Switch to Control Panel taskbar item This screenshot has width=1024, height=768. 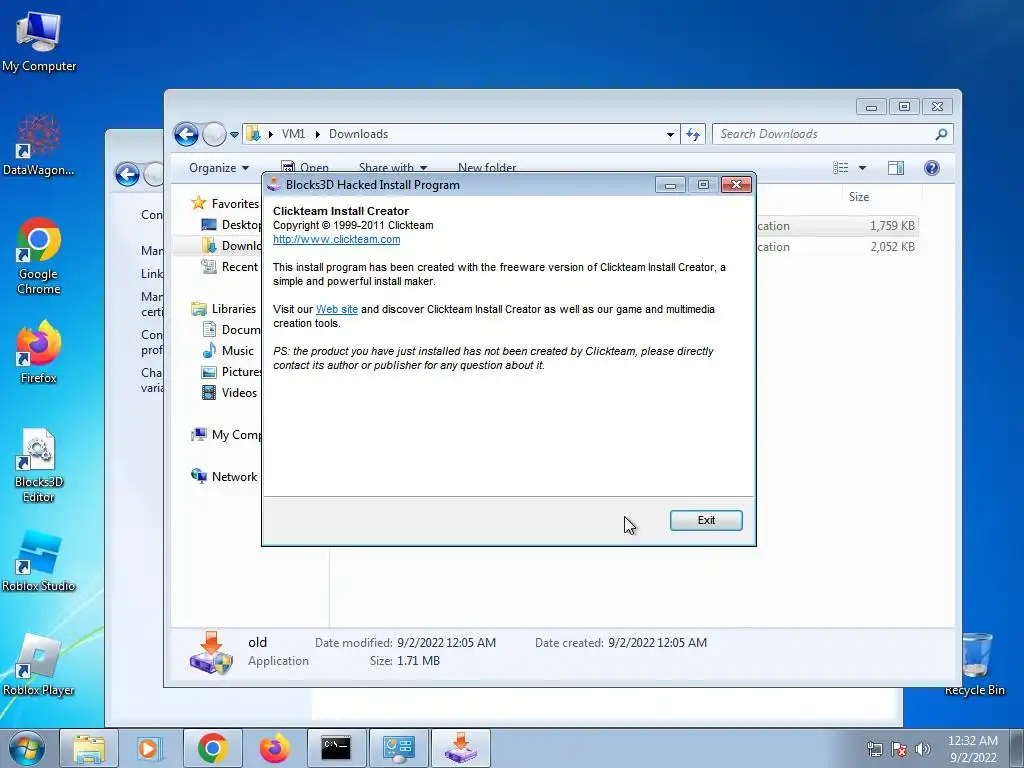[x=398, y=748]
